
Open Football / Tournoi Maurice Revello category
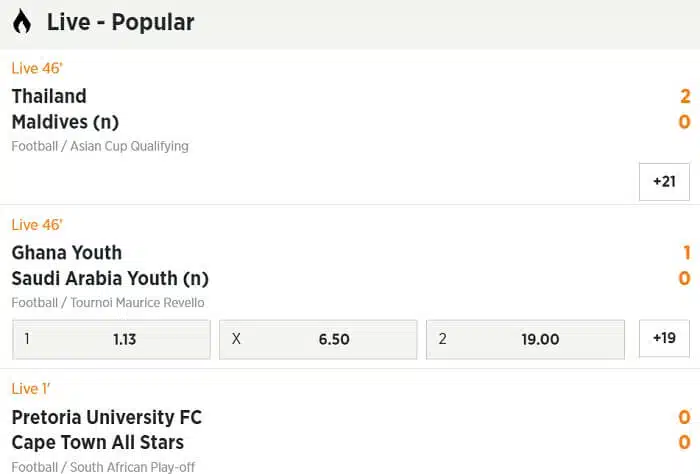pos(108,303)
